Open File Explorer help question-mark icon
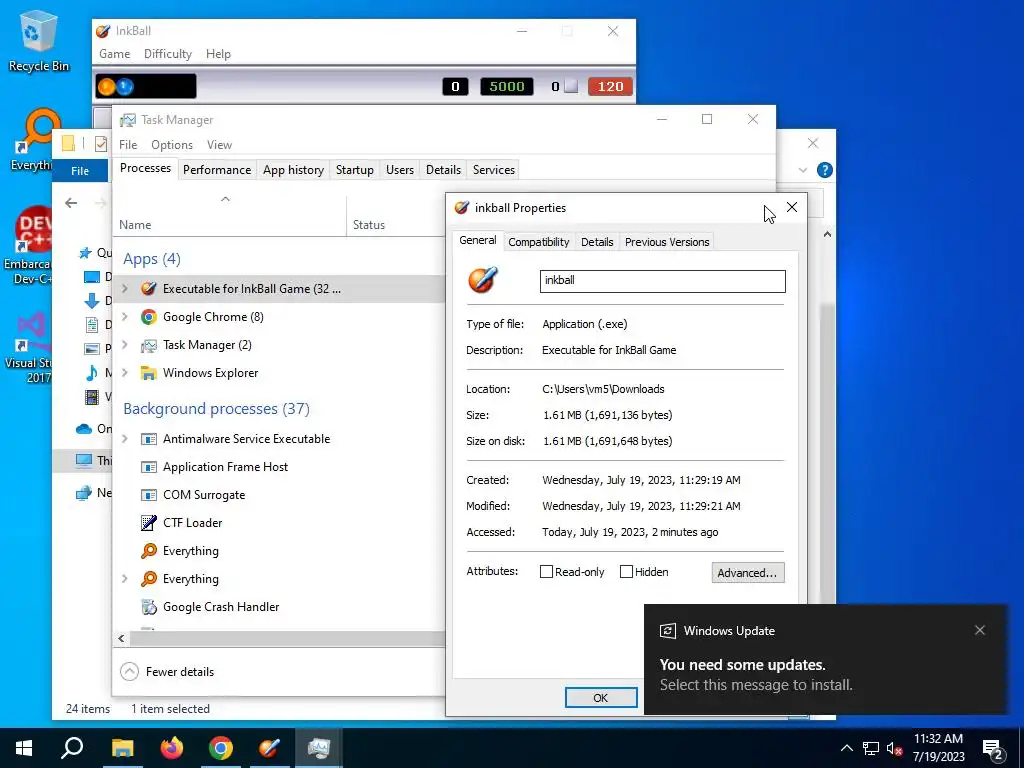 tap(825, 170)
